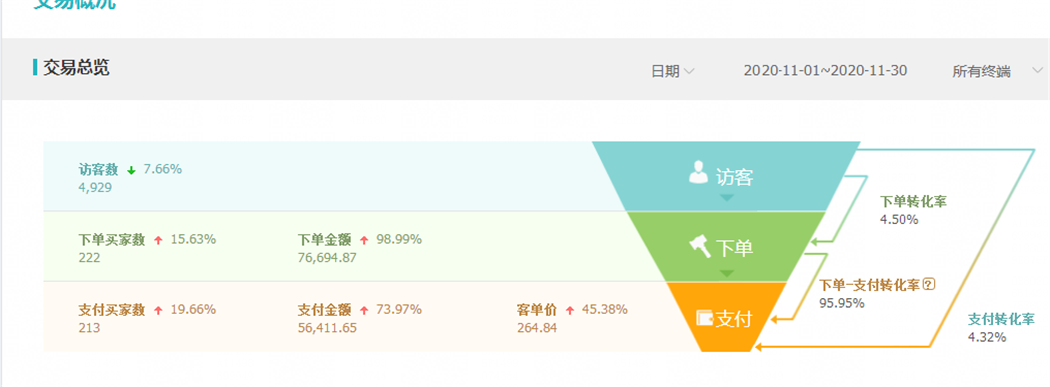Click the 下单转化率 label
The width and height of the screenshot is (1050, 387).
pyautogui.click(x=913, y=202)
